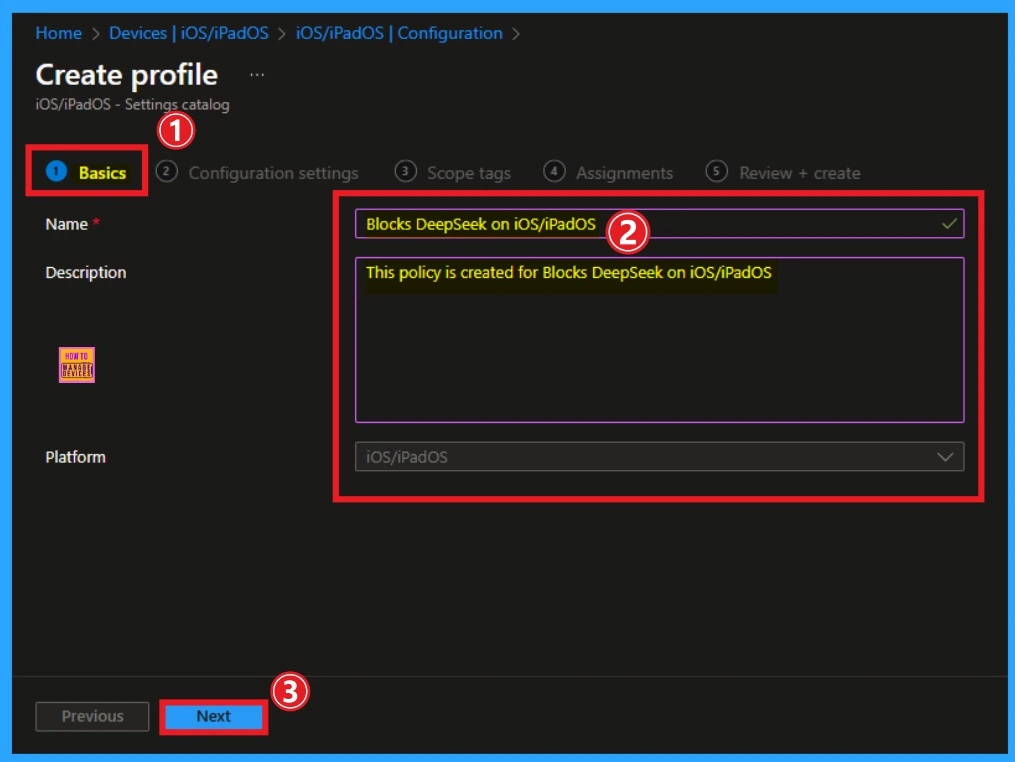The width and height of the screenshot is (1015, 762).
Task: Click the How To Manage Devices logo
Action: click(x=77, y=365)
